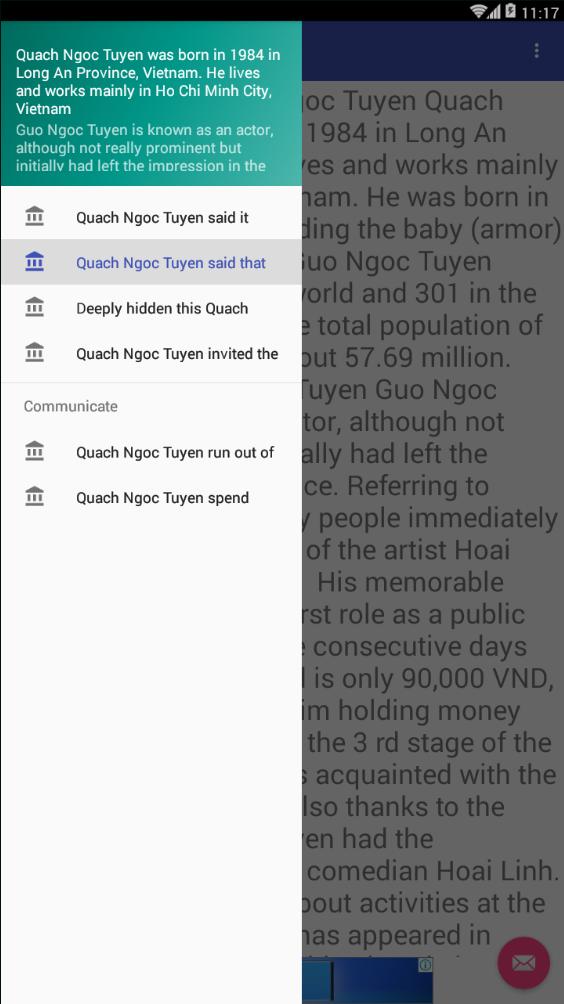Viewport: 564px width, 1004px height.
Task: Tap the ad info icon on banner
Action: click(426, 964)
